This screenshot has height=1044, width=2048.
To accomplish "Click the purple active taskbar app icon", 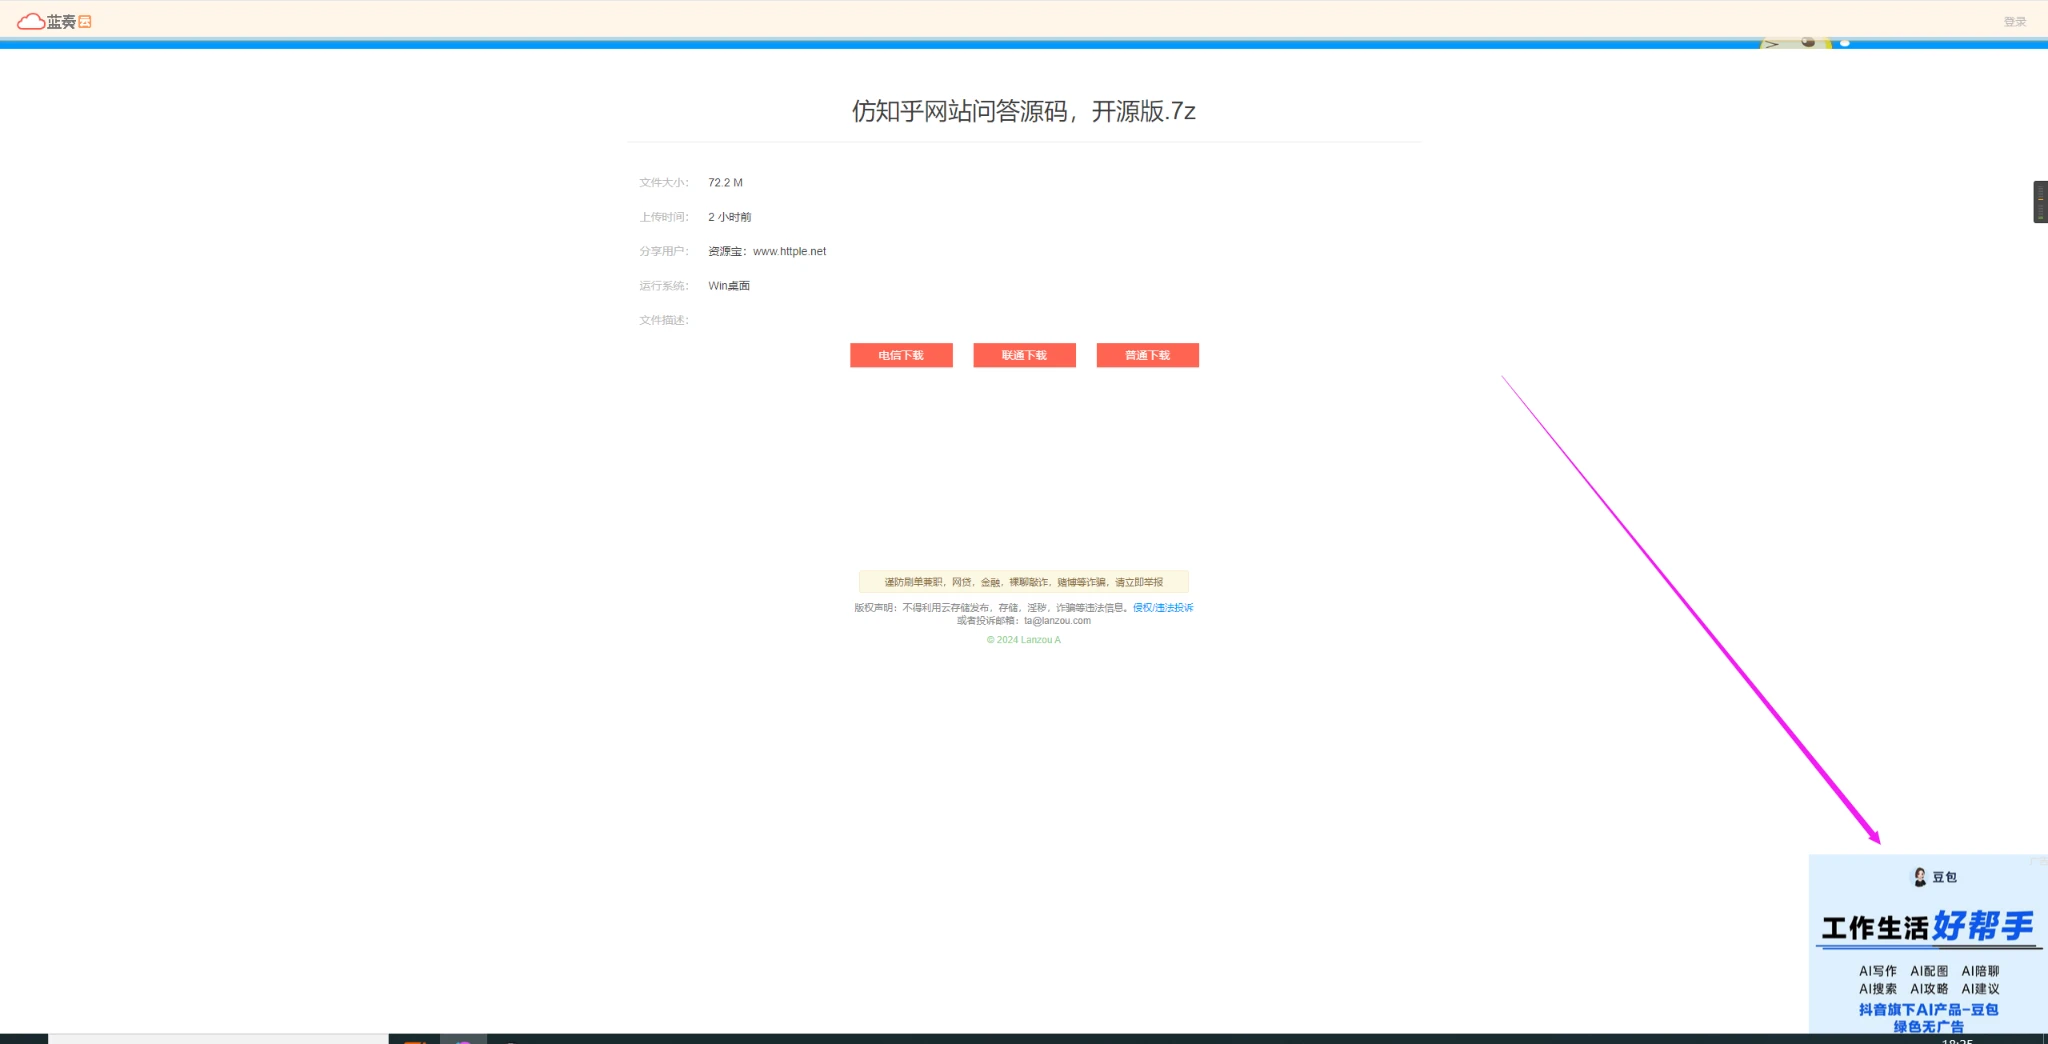I will (x=463, y=1040).
